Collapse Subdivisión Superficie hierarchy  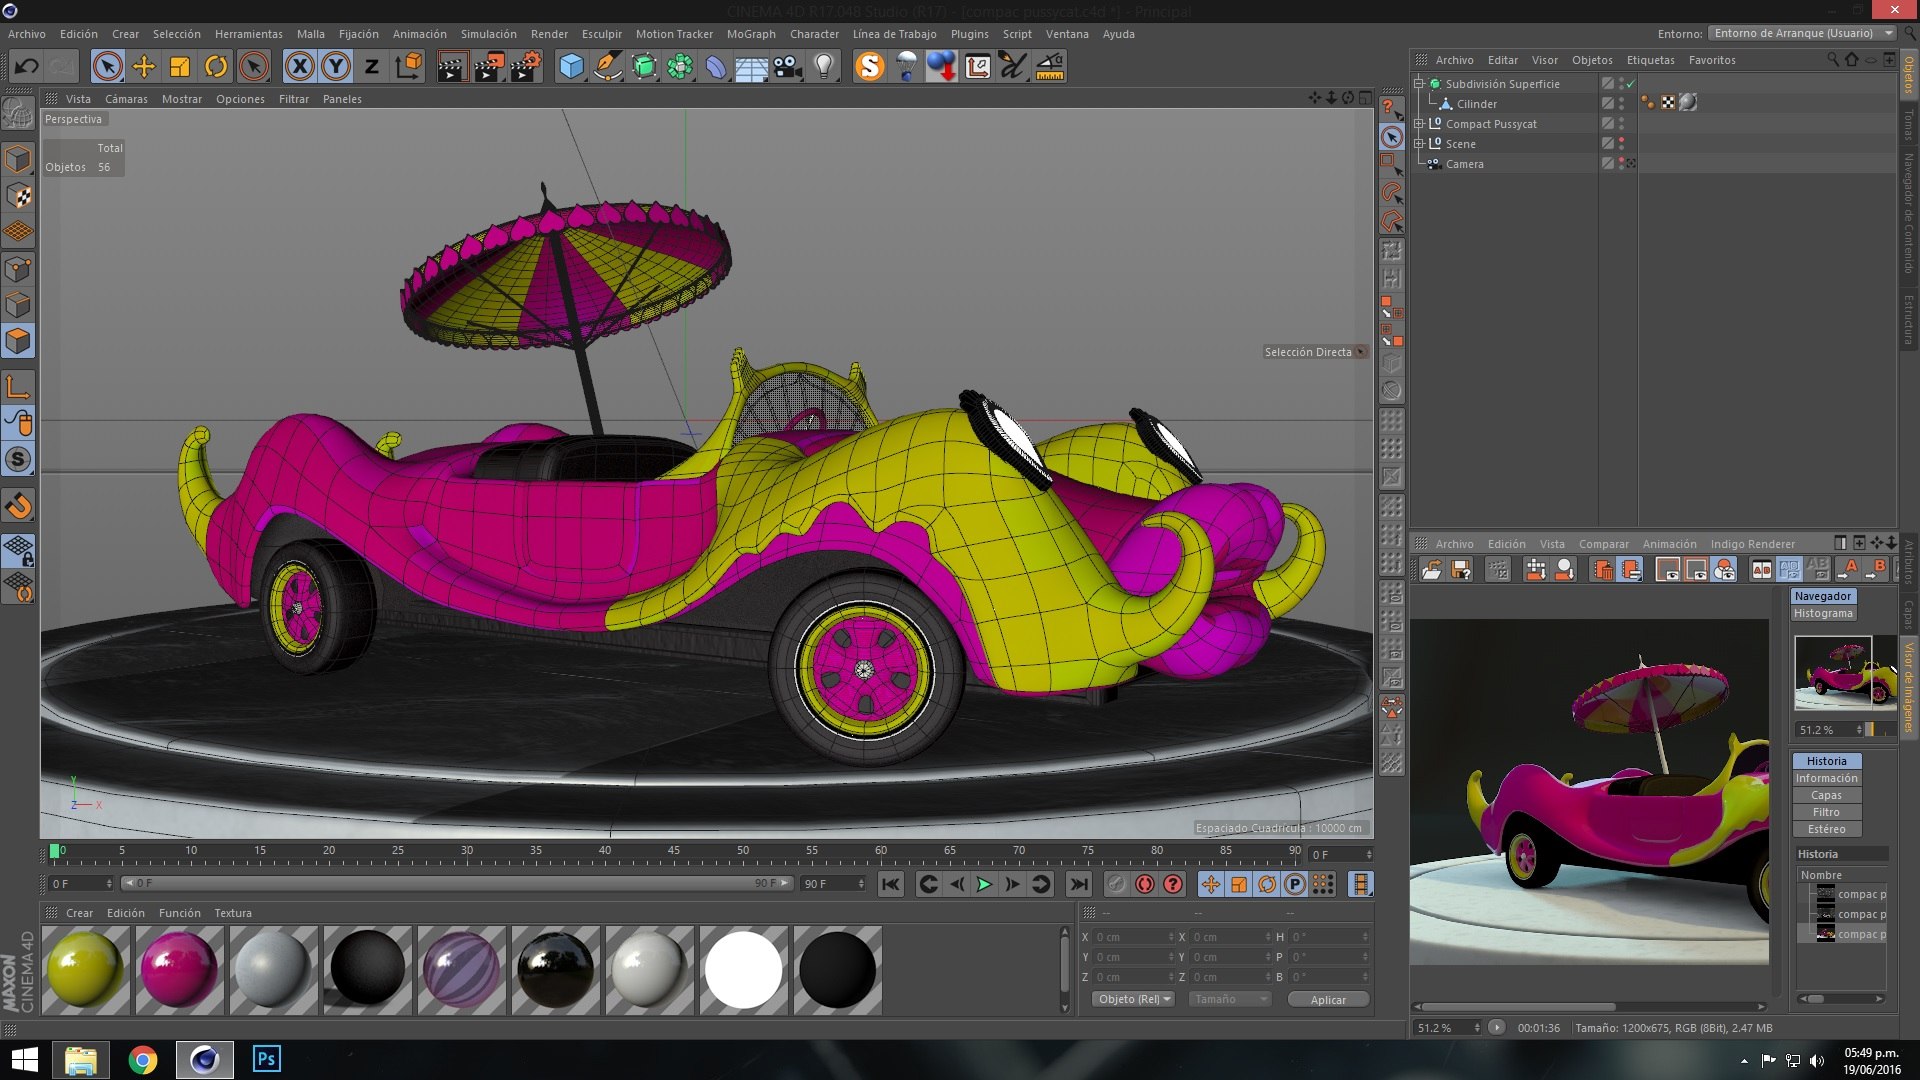(x=1419, y=84)
